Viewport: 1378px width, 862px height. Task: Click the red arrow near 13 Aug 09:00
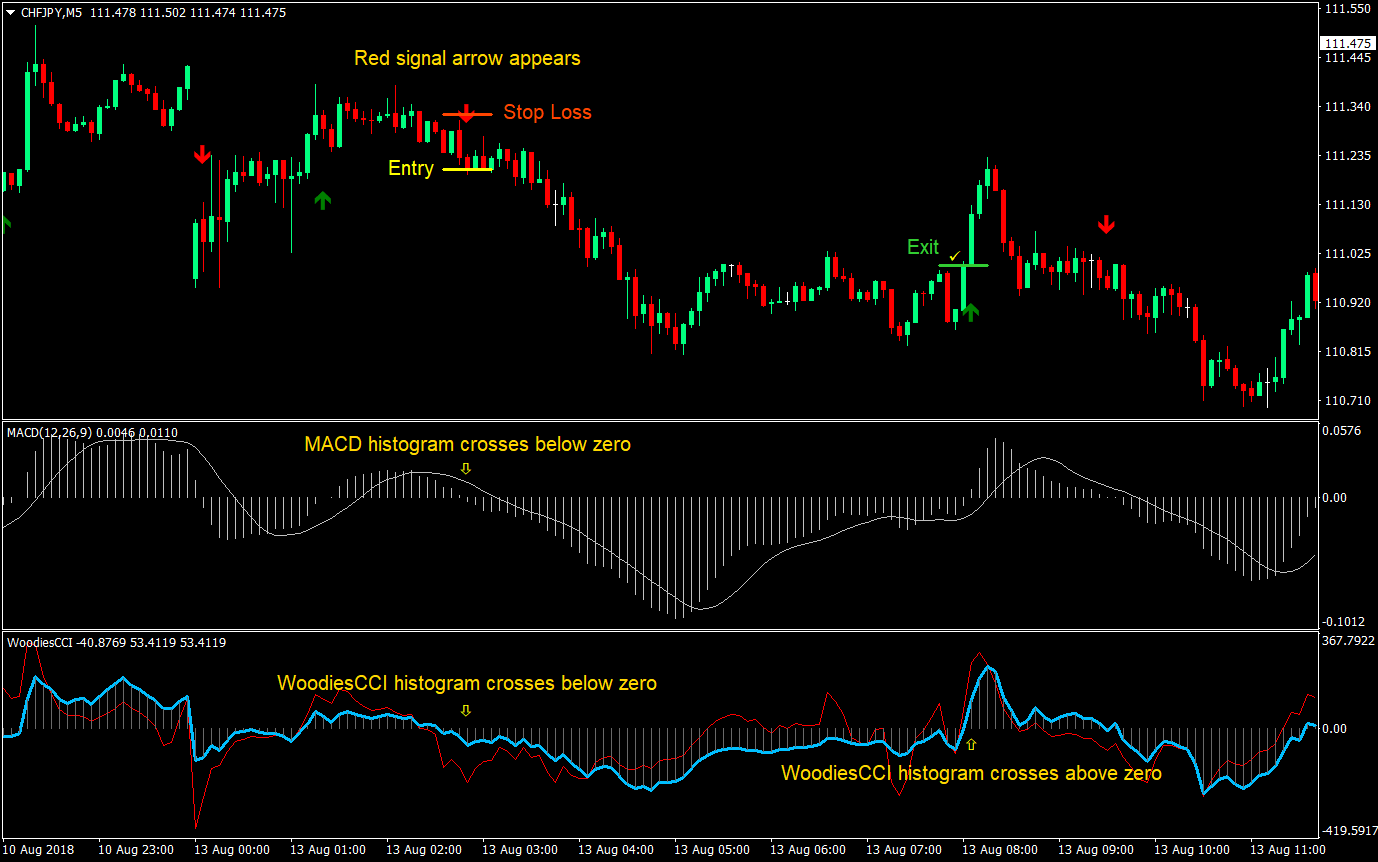pos(1106,224)
